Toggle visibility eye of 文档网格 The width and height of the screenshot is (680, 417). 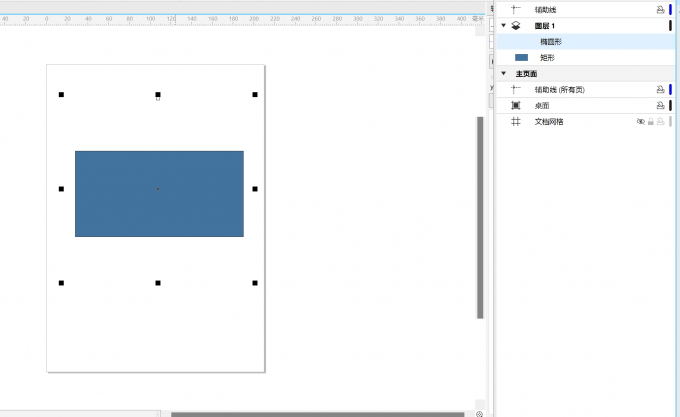pyautogui.click(x=641, y=121)
